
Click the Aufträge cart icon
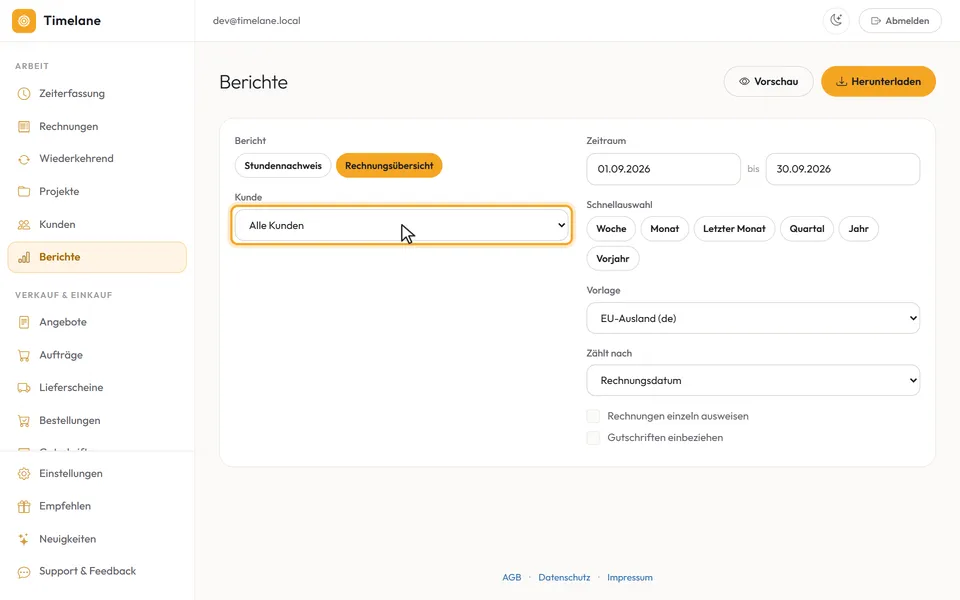pyautogui.click(x=24, y=355)
